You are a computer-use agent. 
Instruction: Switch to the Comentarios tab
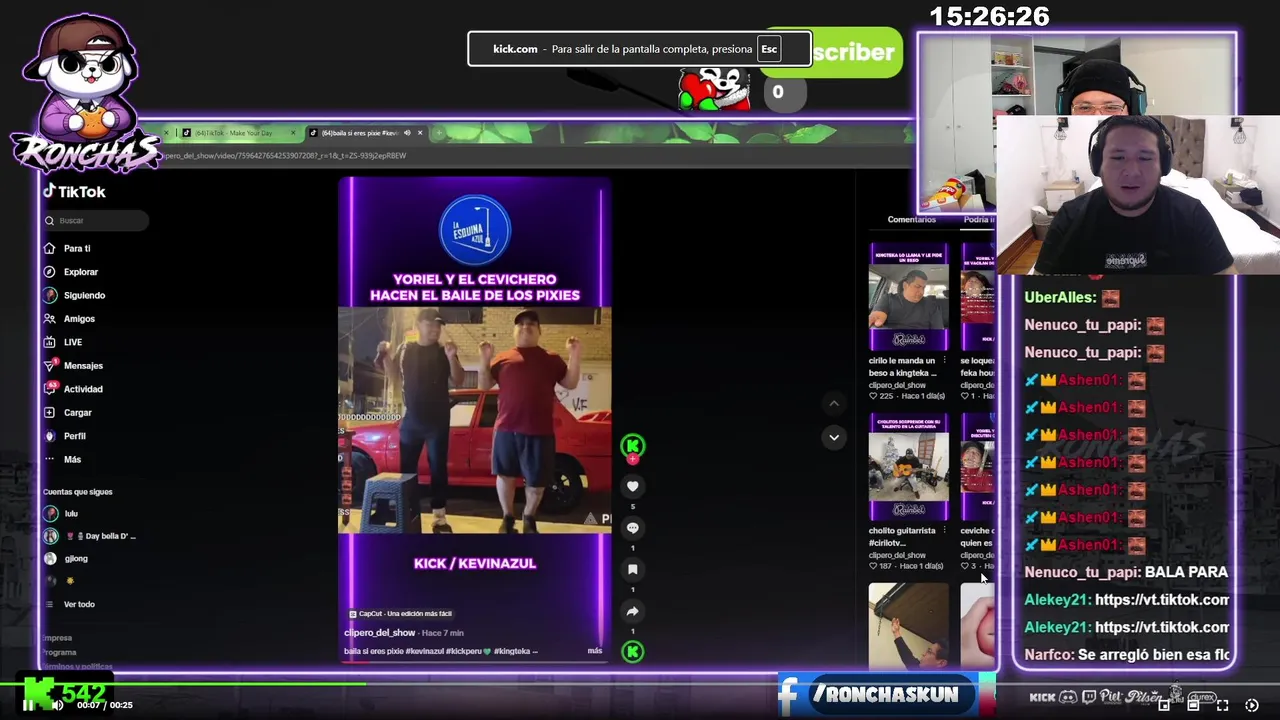tap(911, 220)
